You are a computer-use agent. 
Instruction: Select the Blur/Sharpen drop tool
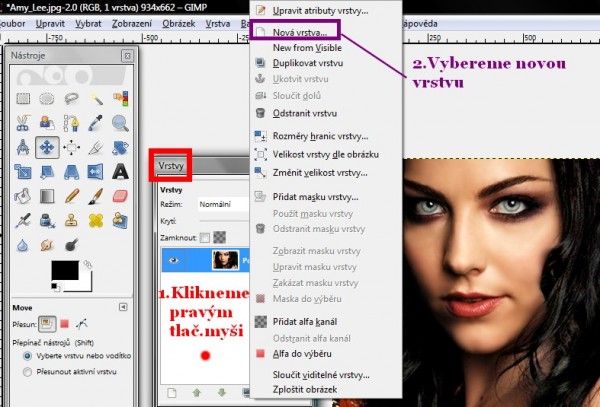(x=23, y=245)
